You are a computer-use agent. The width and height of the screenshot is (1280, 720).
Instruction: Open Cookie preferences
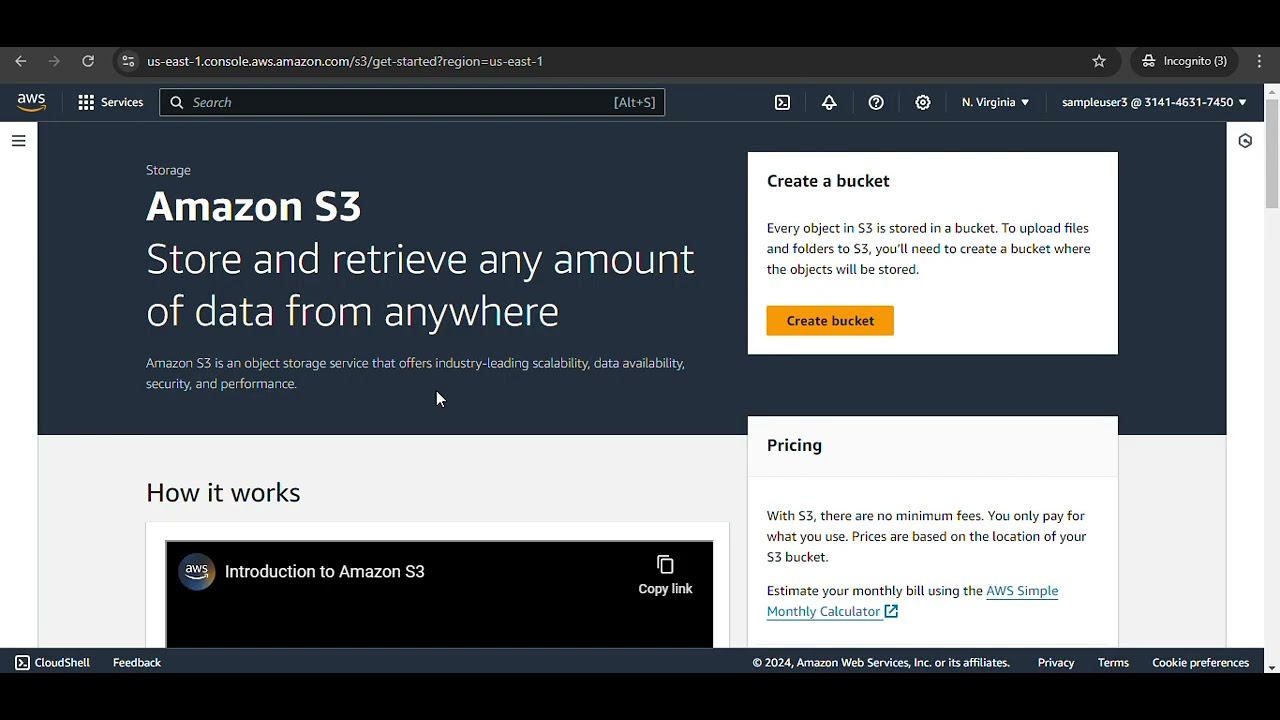pos(1200,662)
